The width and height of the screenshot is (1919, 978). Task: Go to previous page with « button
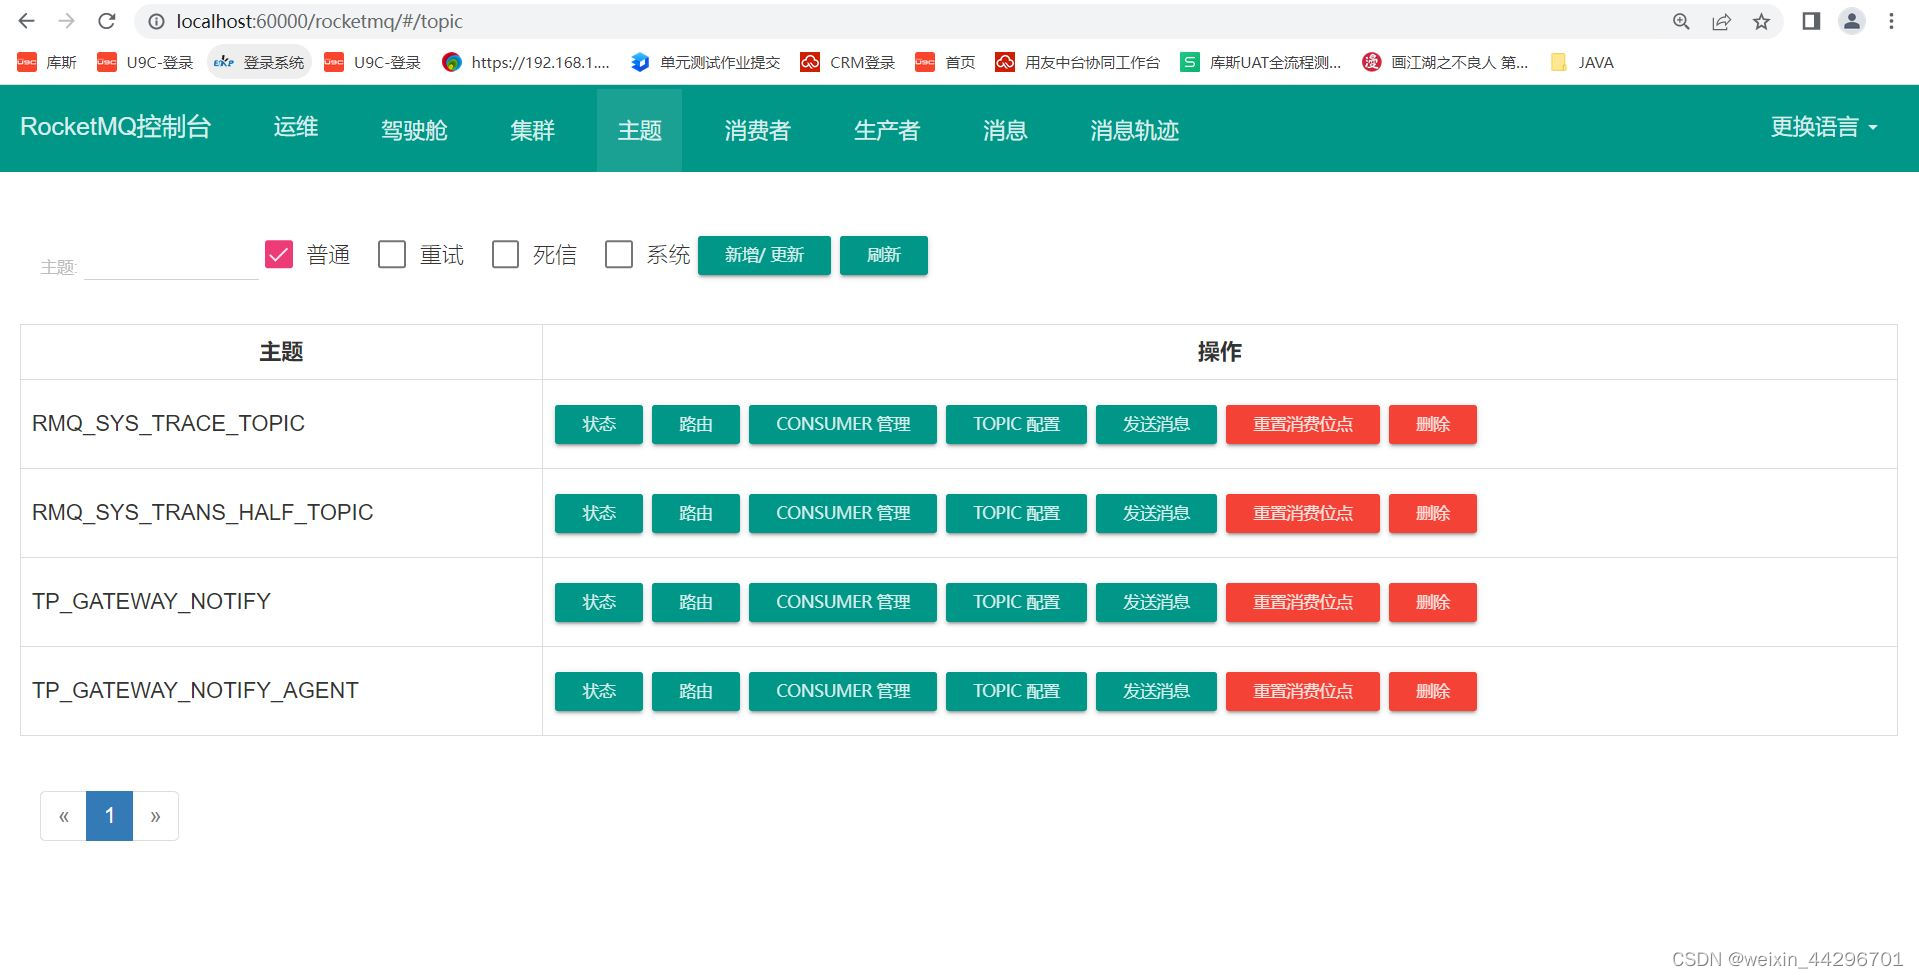[63, 816]
